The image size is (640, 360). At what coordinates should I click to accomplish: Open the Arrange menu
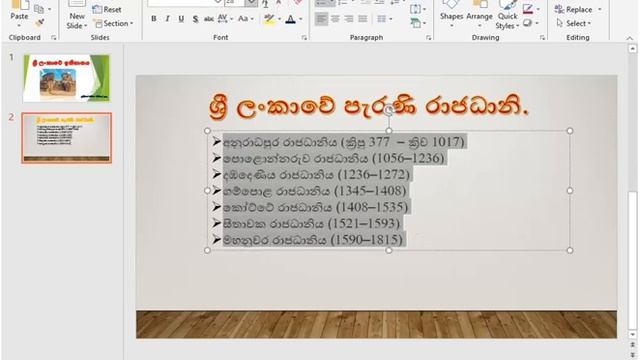[x=479, y=15]
